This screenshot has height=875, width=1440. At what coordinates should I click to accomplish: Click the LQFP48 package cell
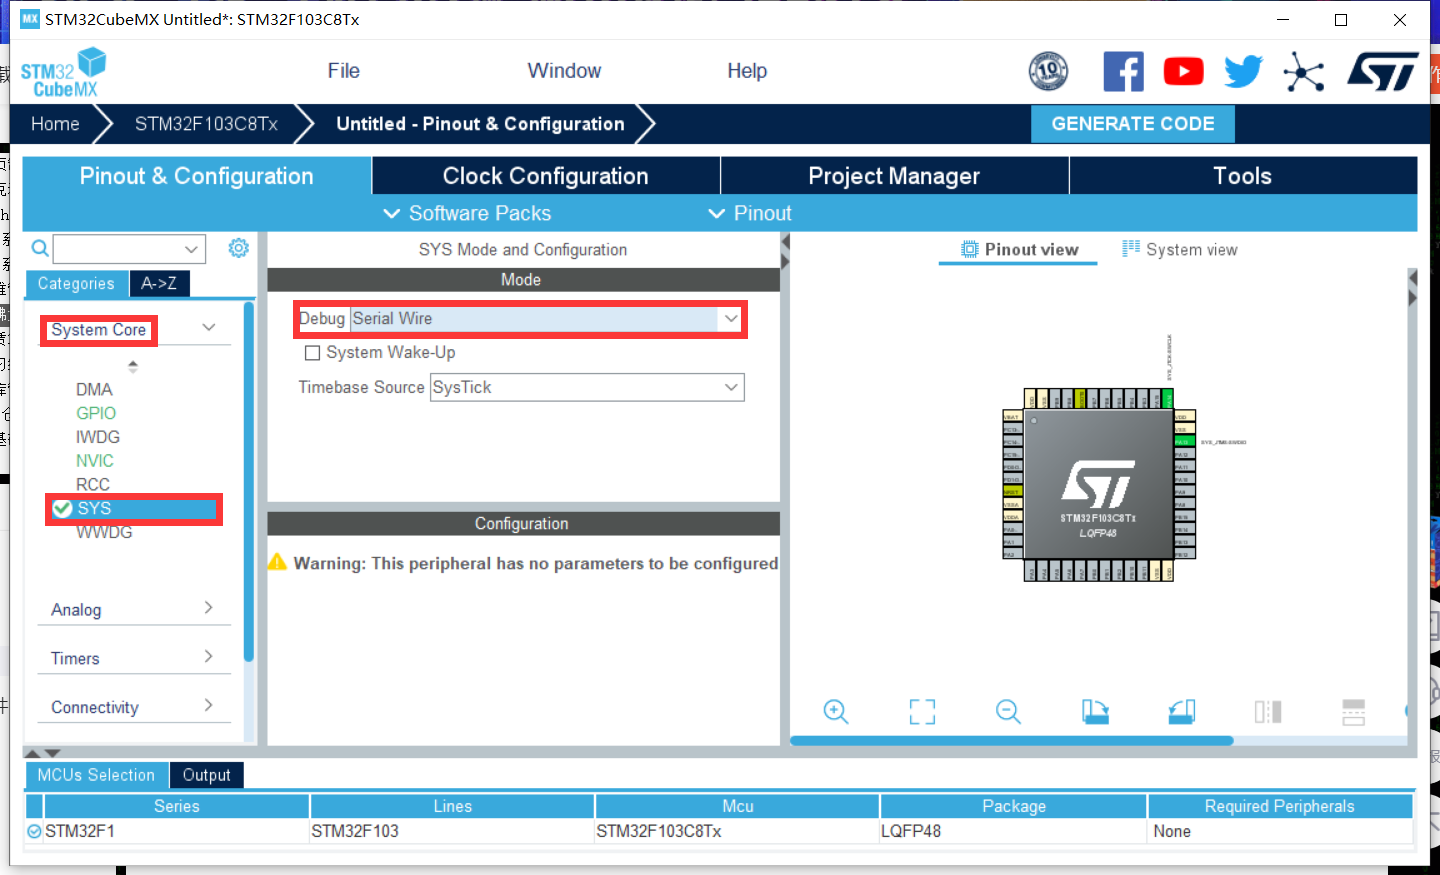[1013, 831]
